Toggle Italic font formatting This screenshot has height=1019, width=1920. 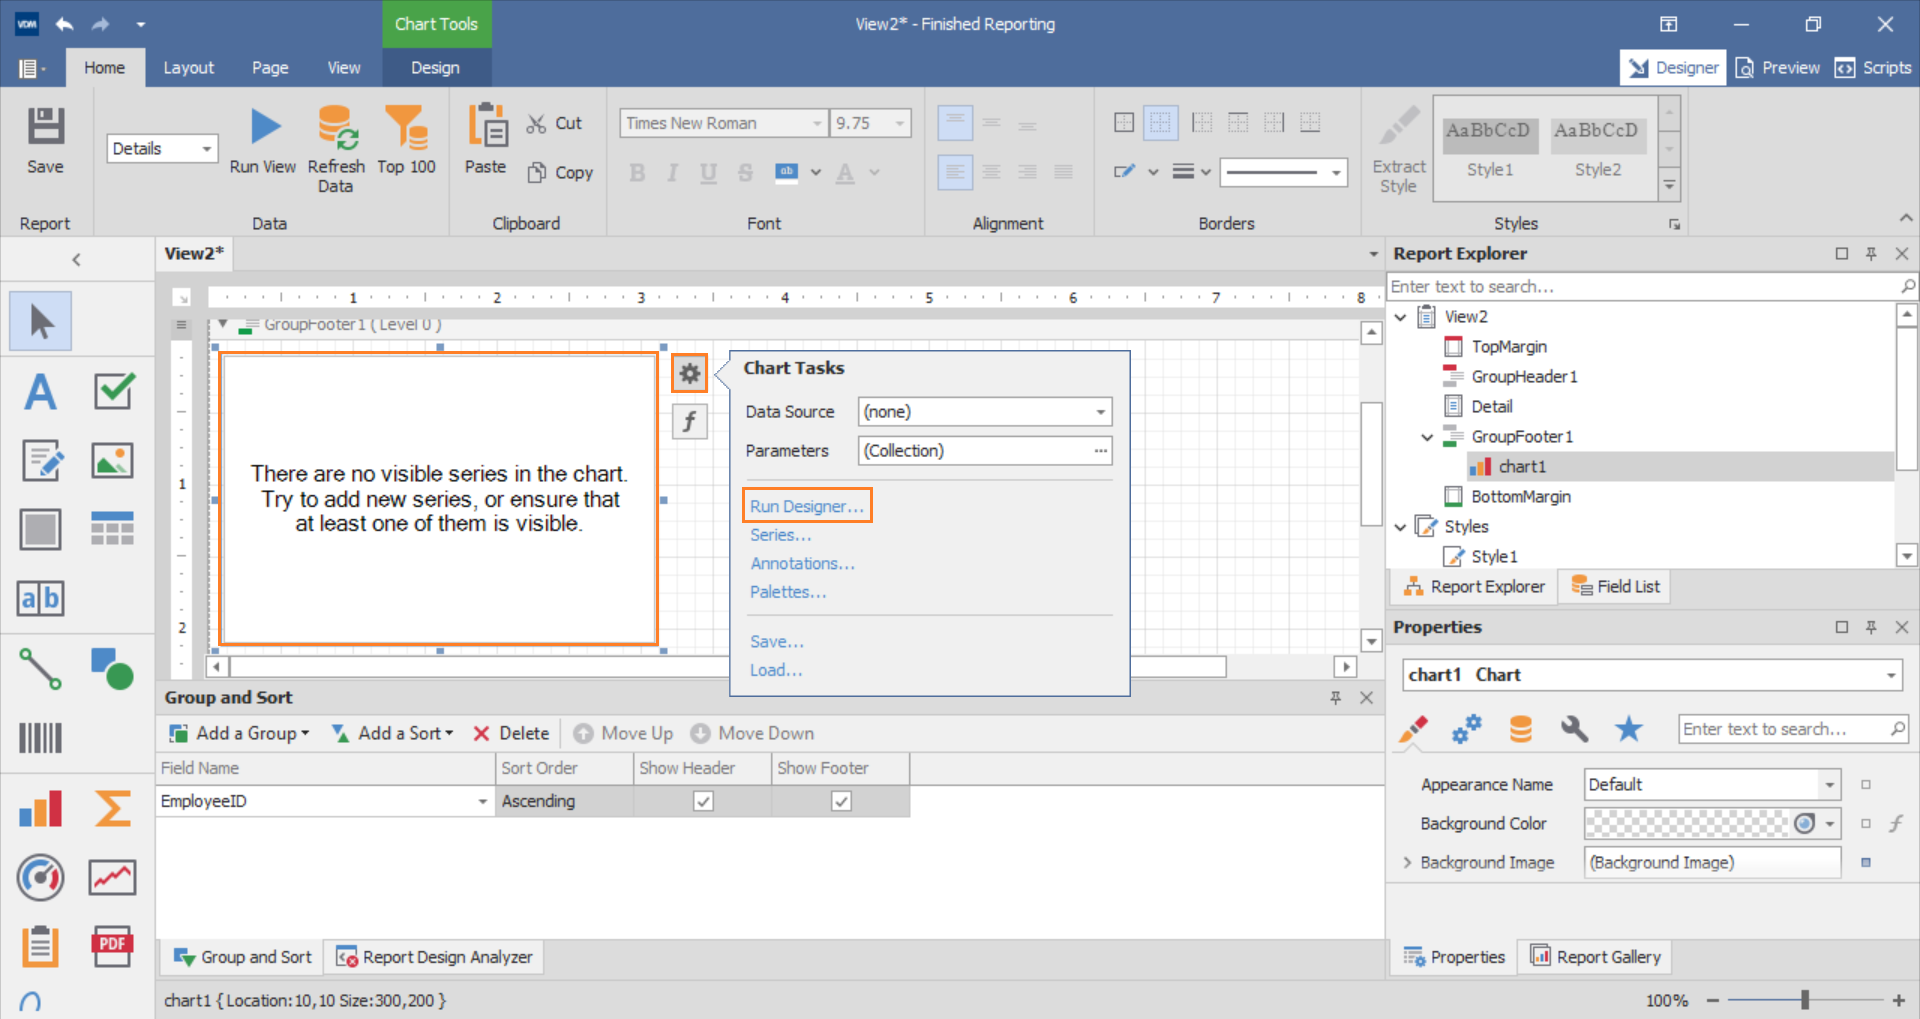click(x=673, y=172)
